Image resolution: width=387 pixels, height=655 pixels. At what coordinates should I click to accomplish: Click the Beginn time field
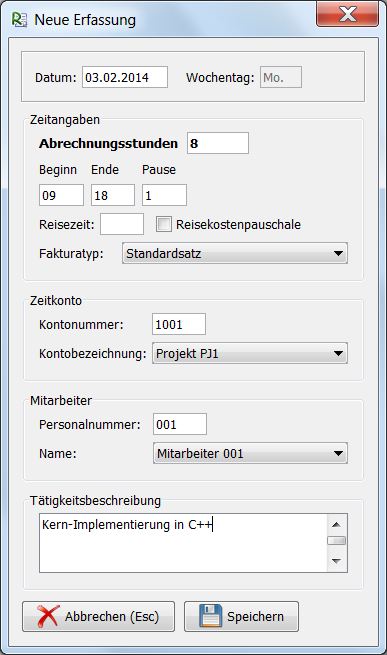pos(61,195)
